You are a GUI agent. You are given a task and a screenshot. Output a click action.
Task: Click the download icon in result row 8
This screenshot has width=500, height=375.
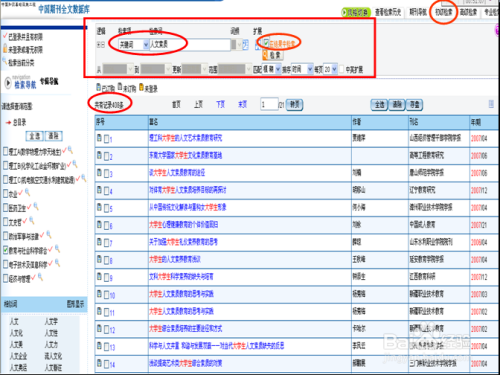tap(99, 259)
